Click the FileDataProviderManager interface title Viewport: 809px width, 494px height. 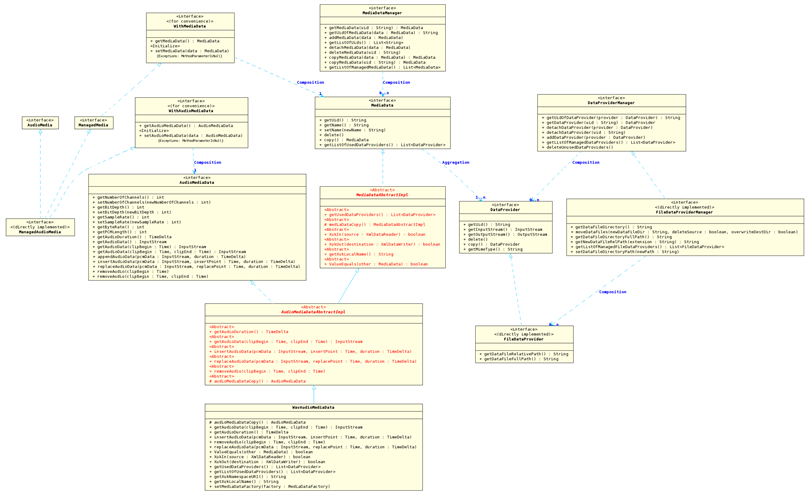click(684, 212)
